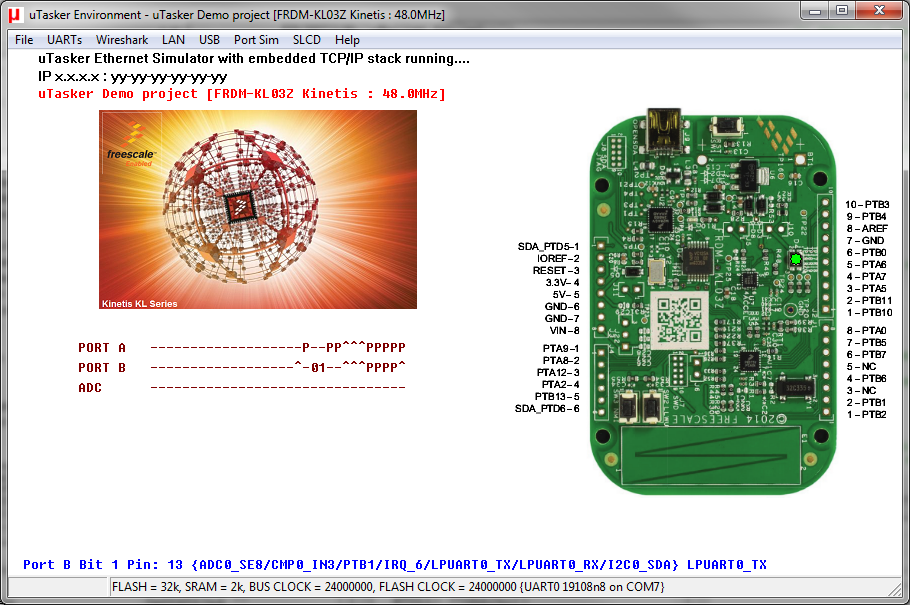Screen dimensions: 910x605
Task: Click pin label 3.3V-4
Action: click(x=562, y=283)
